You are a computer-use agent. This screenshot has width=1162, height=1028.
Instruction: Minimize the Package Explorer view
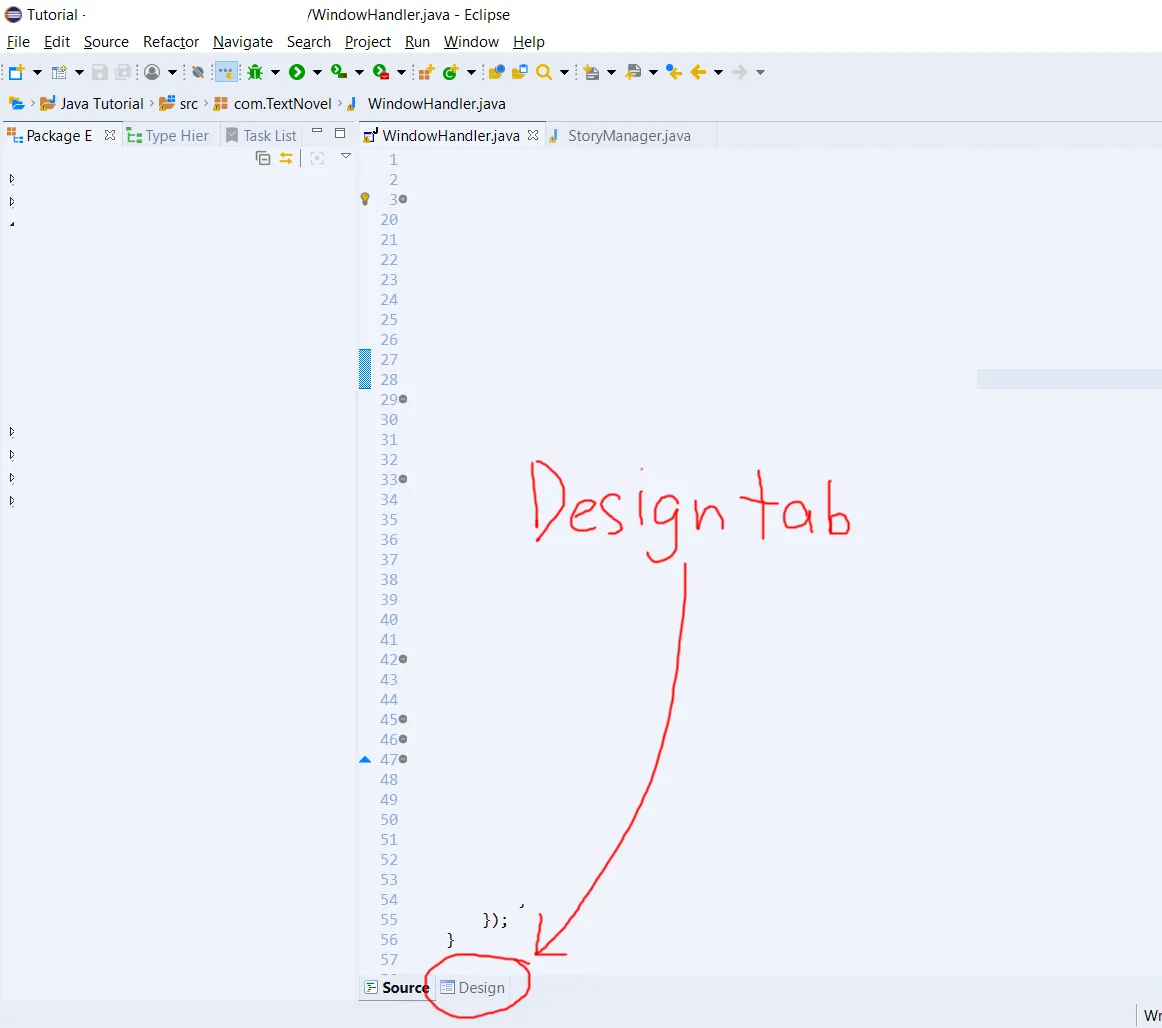point(317,132)
